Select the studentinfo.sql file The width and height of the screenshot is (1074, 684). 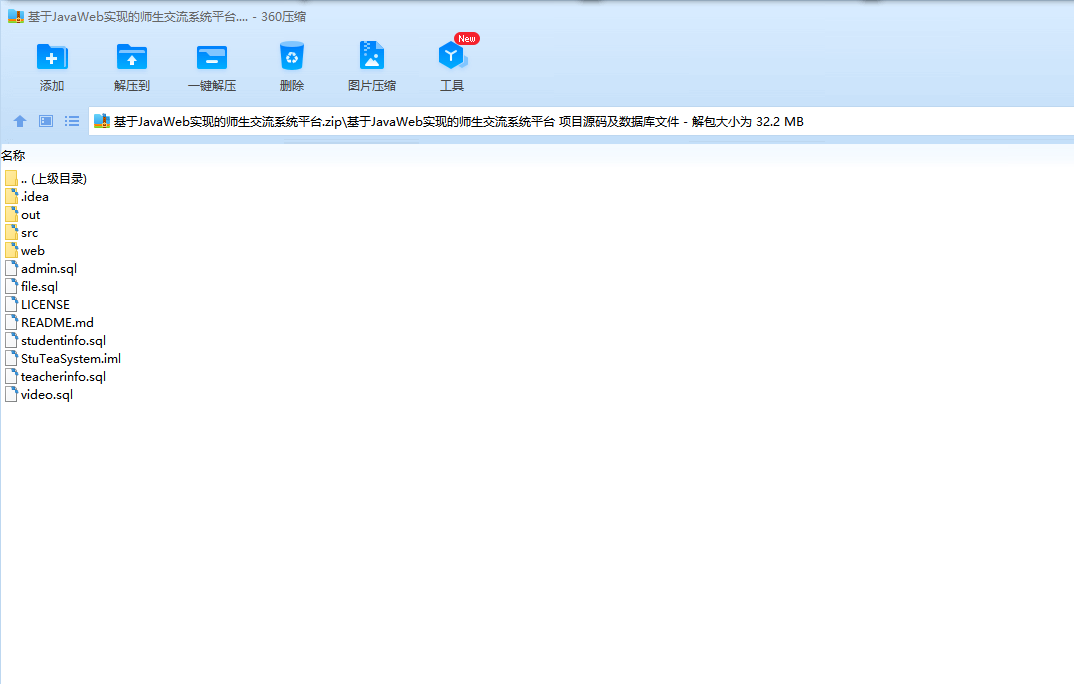(x=55, y=341)
